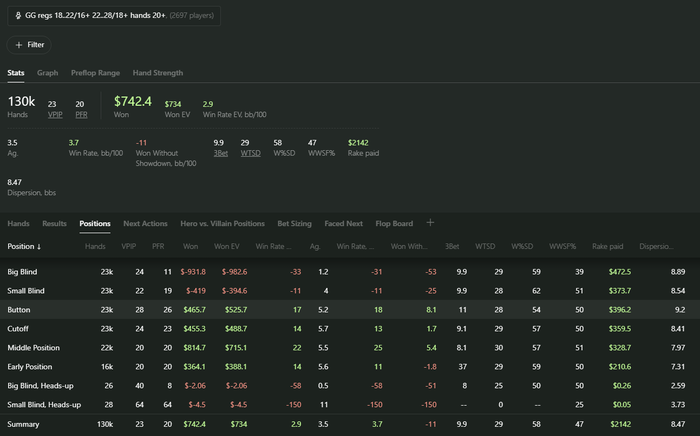Viewport: 700px width, 436px height.
Task: Sort by WWSF% column header
Action: [x=562, y=246]
